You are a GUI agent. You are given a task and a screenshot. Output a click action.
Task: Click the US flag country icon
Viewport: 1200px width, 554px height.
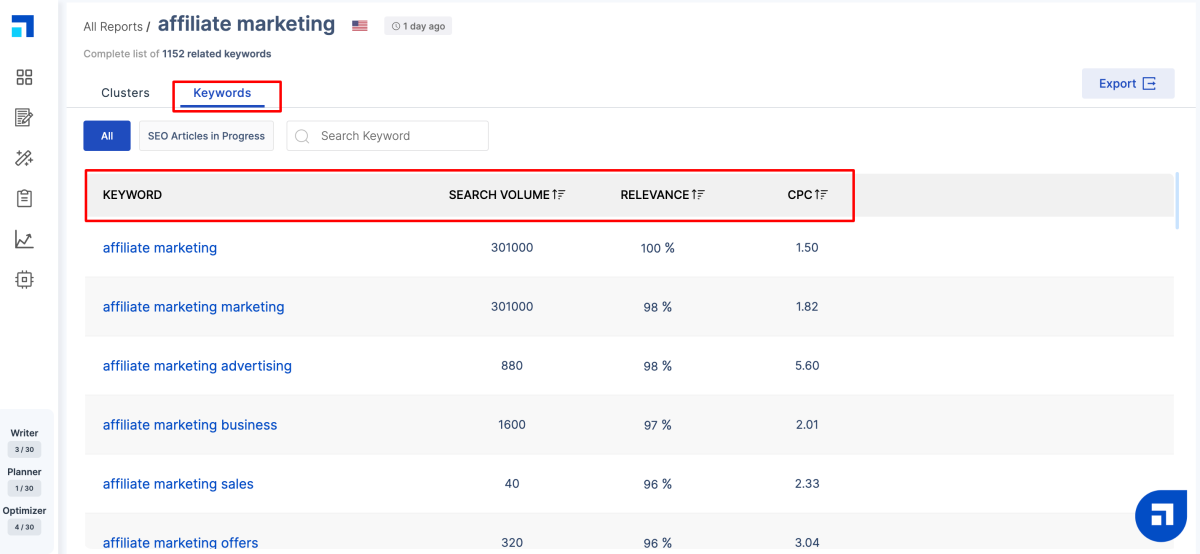[x=360, y=26]
